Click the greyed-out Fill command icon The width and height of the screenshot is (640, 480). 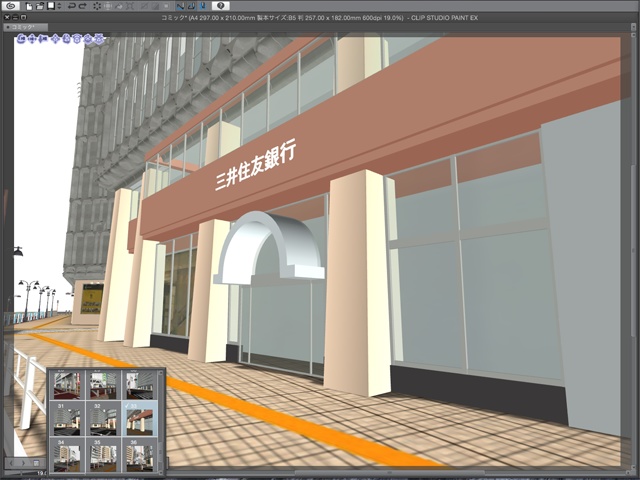120,6
